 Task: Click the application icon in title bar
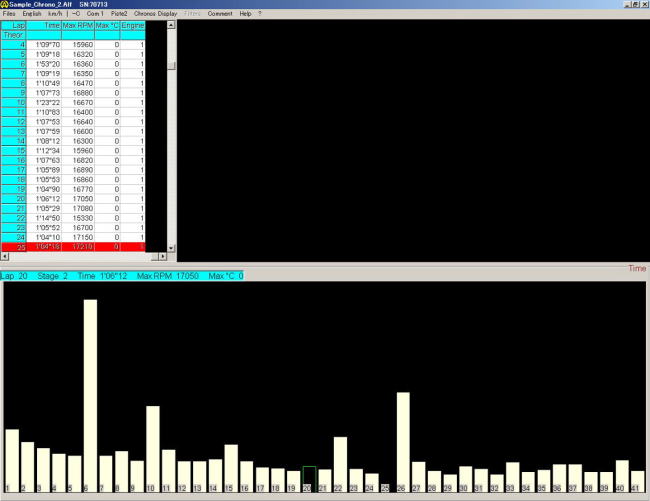point(4,5)
